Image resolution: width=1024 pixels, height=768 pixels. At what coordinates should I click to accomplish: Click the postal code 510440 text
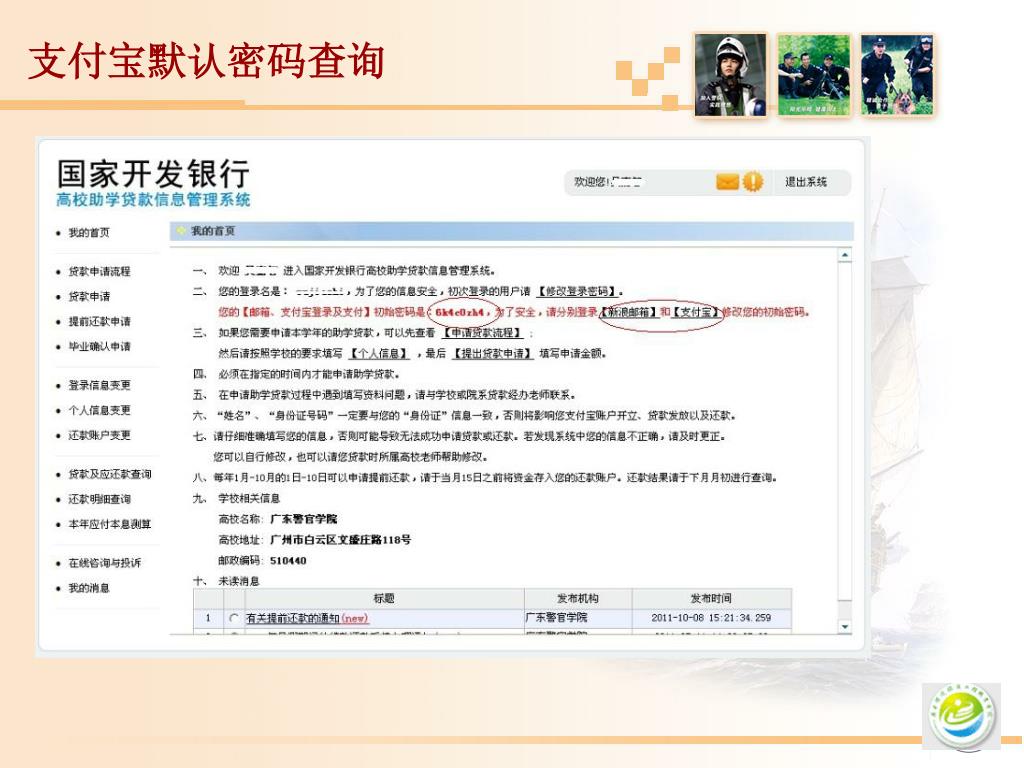coord(288,560)
